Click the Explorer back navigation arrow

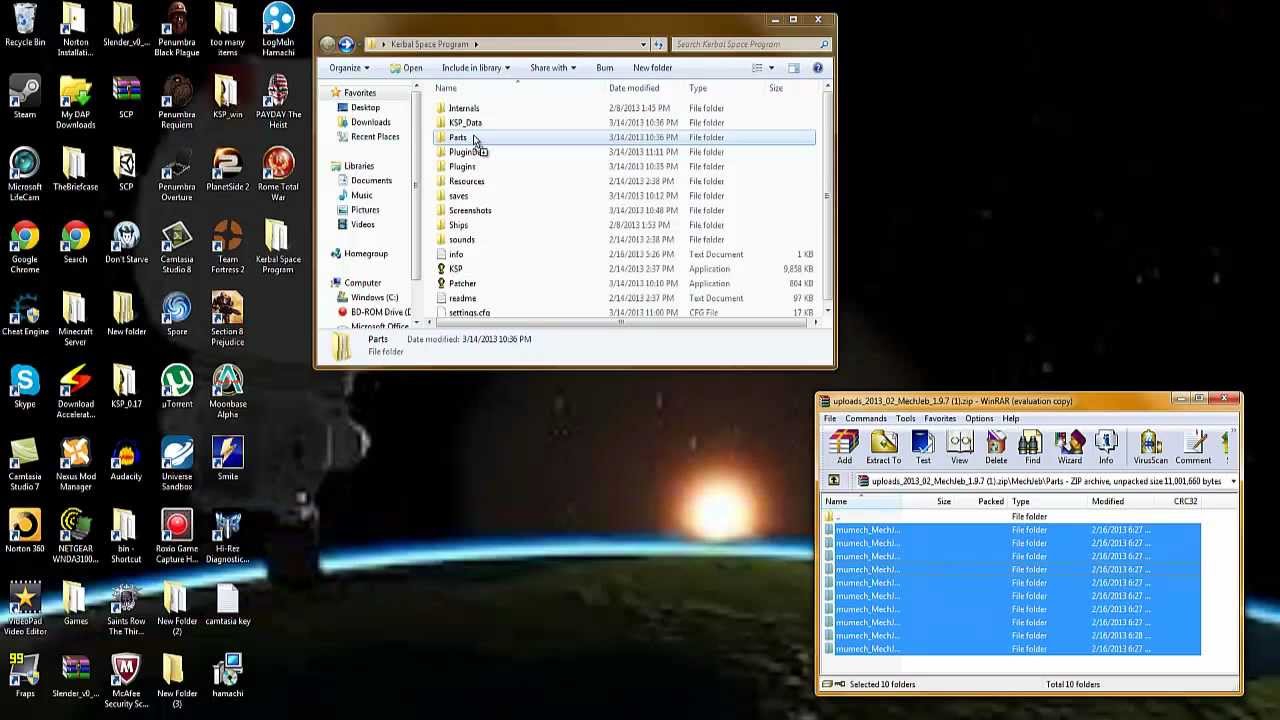tap(328, 44)
